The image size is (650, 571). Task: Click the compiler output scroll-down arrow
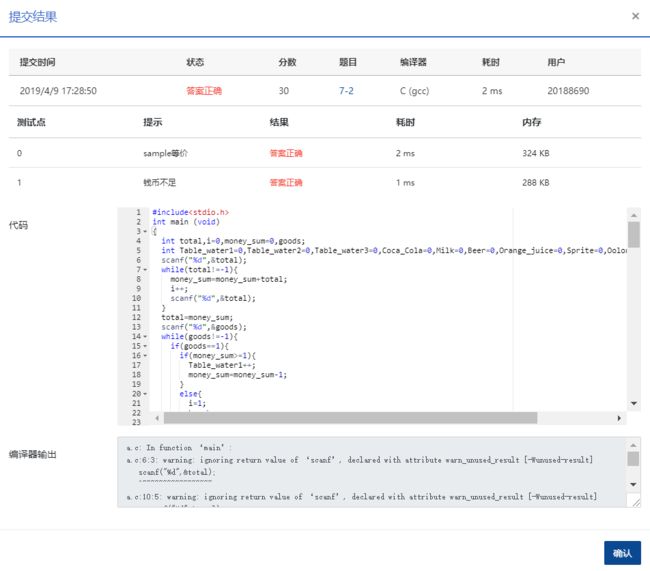coord(633,484)
